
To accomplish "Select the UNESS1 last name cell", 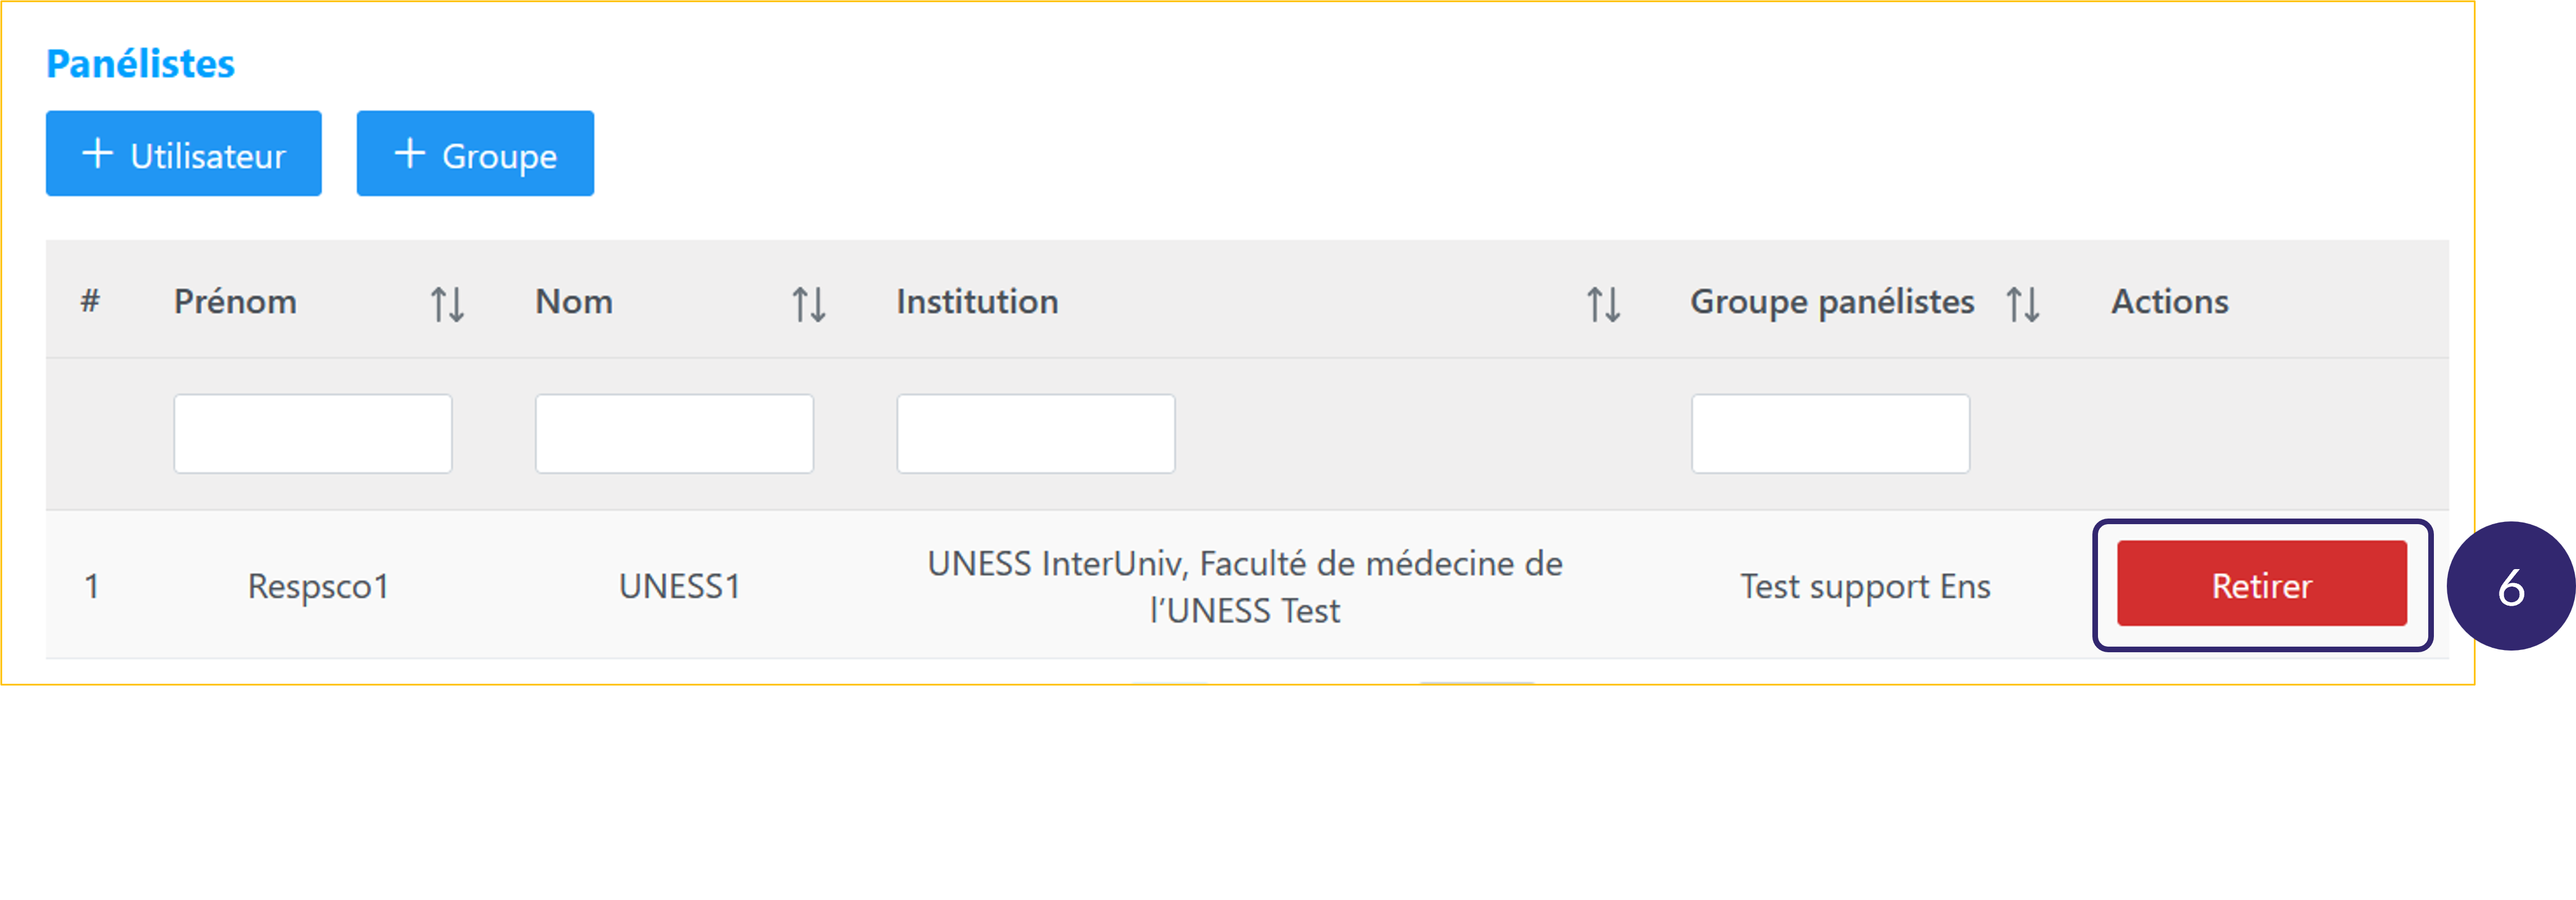I will pyautogui.click(x=679, y=586).
